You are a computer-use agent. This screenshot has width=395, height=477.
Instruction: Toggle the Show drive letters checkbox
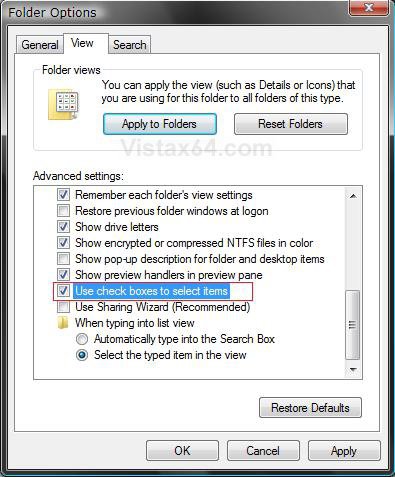click(x=63, y=227)
